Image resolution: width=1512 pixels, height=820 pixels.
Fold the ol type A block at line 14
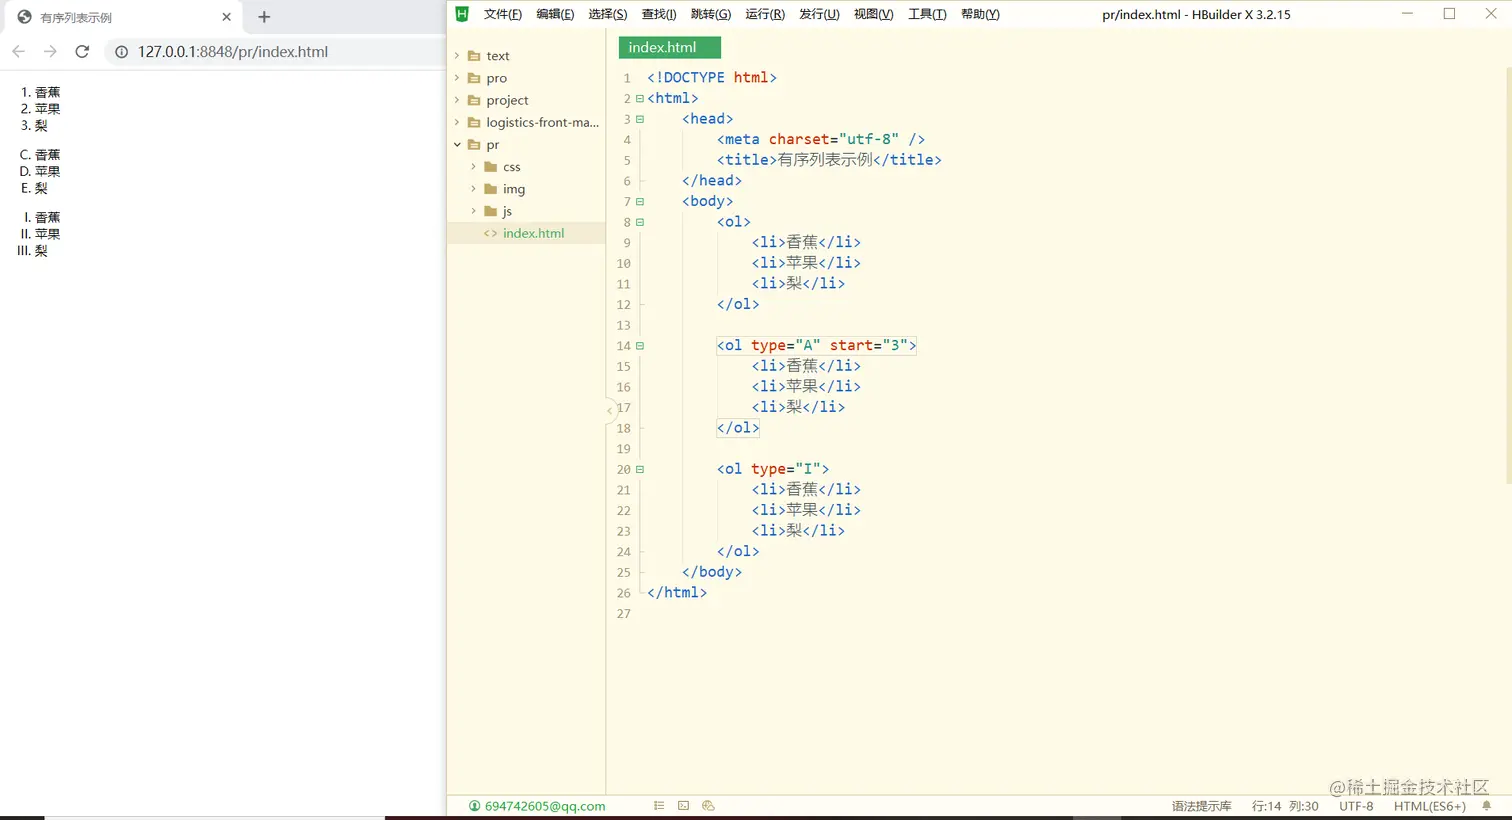(x=640, y=346)
